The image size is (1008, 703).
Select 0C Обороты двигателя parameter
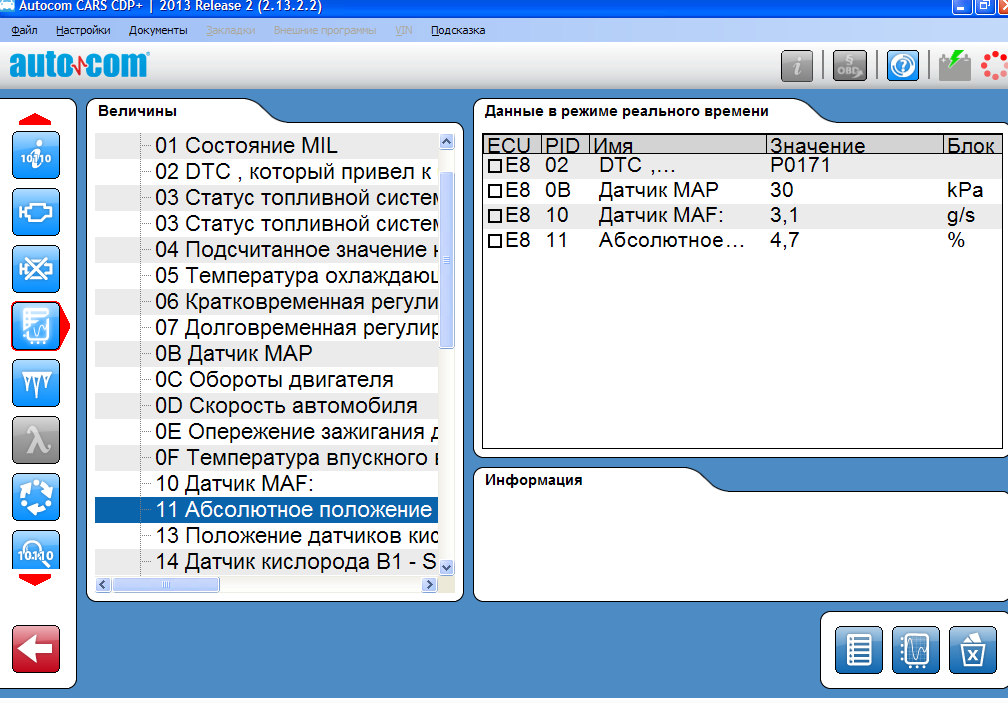274,380
